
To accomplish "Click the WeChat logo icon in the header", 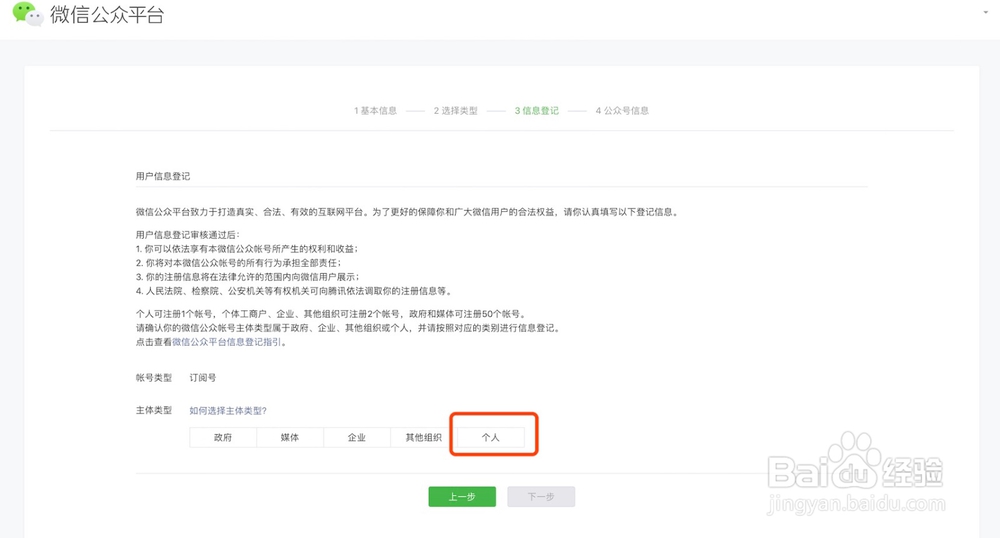I will 27,14.
